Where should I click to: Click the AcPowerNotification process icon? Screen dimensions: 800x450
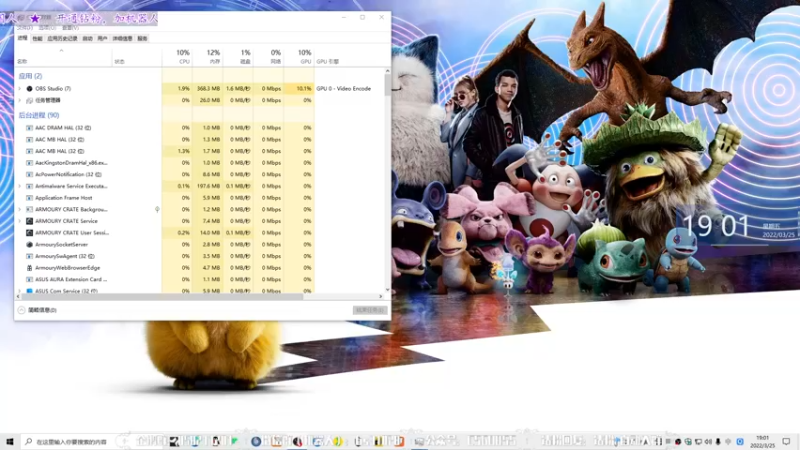click(30, 174)
